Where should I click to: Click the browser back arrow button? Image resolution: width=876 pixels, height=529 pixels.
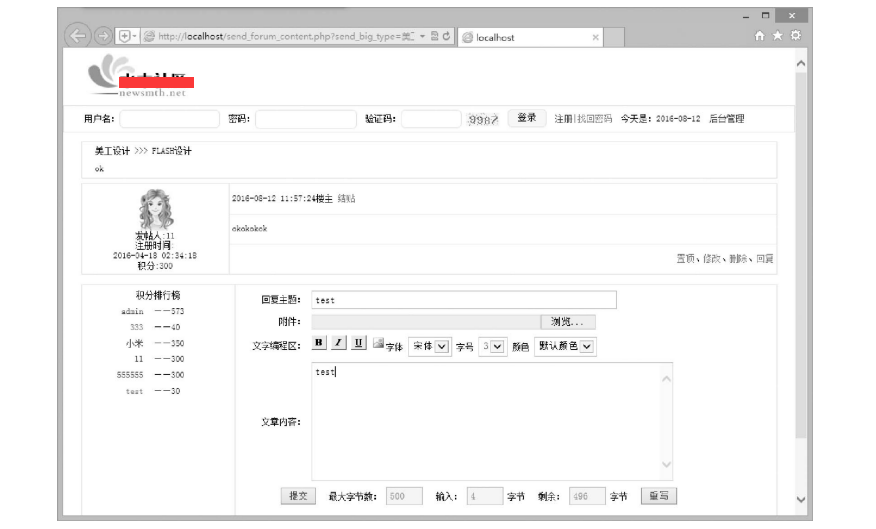pyautogui.click(x=79, y=36)
